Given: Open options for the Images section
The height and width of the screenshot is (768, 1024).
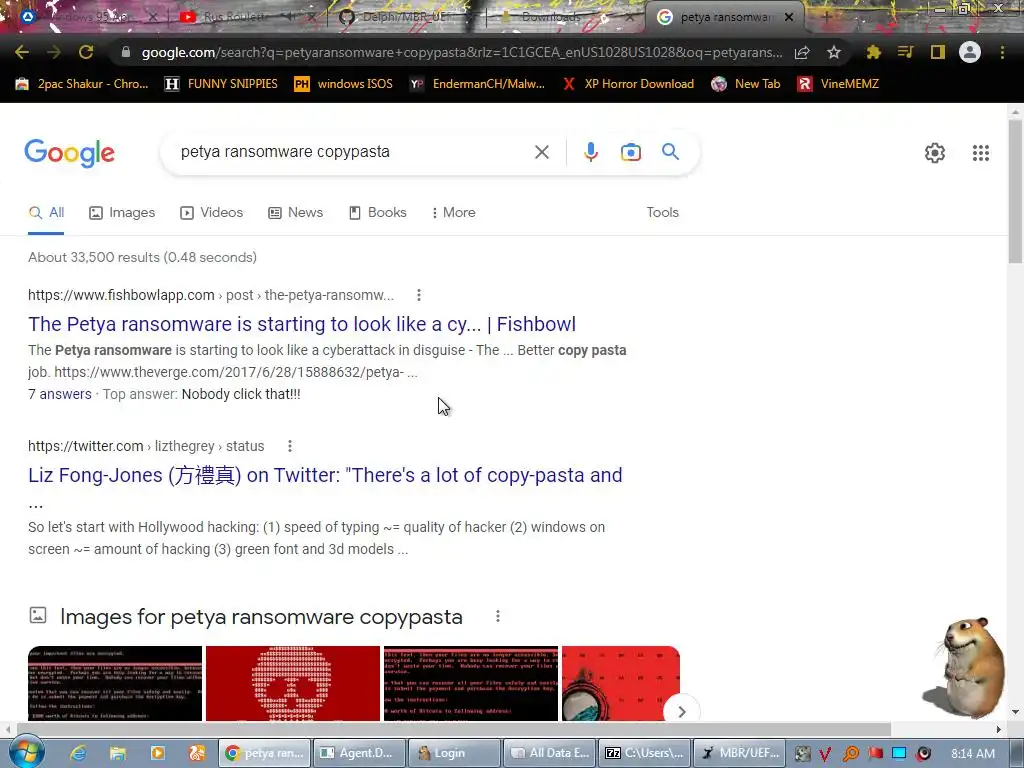Looking at the screenshot, I should click(498, 616).
